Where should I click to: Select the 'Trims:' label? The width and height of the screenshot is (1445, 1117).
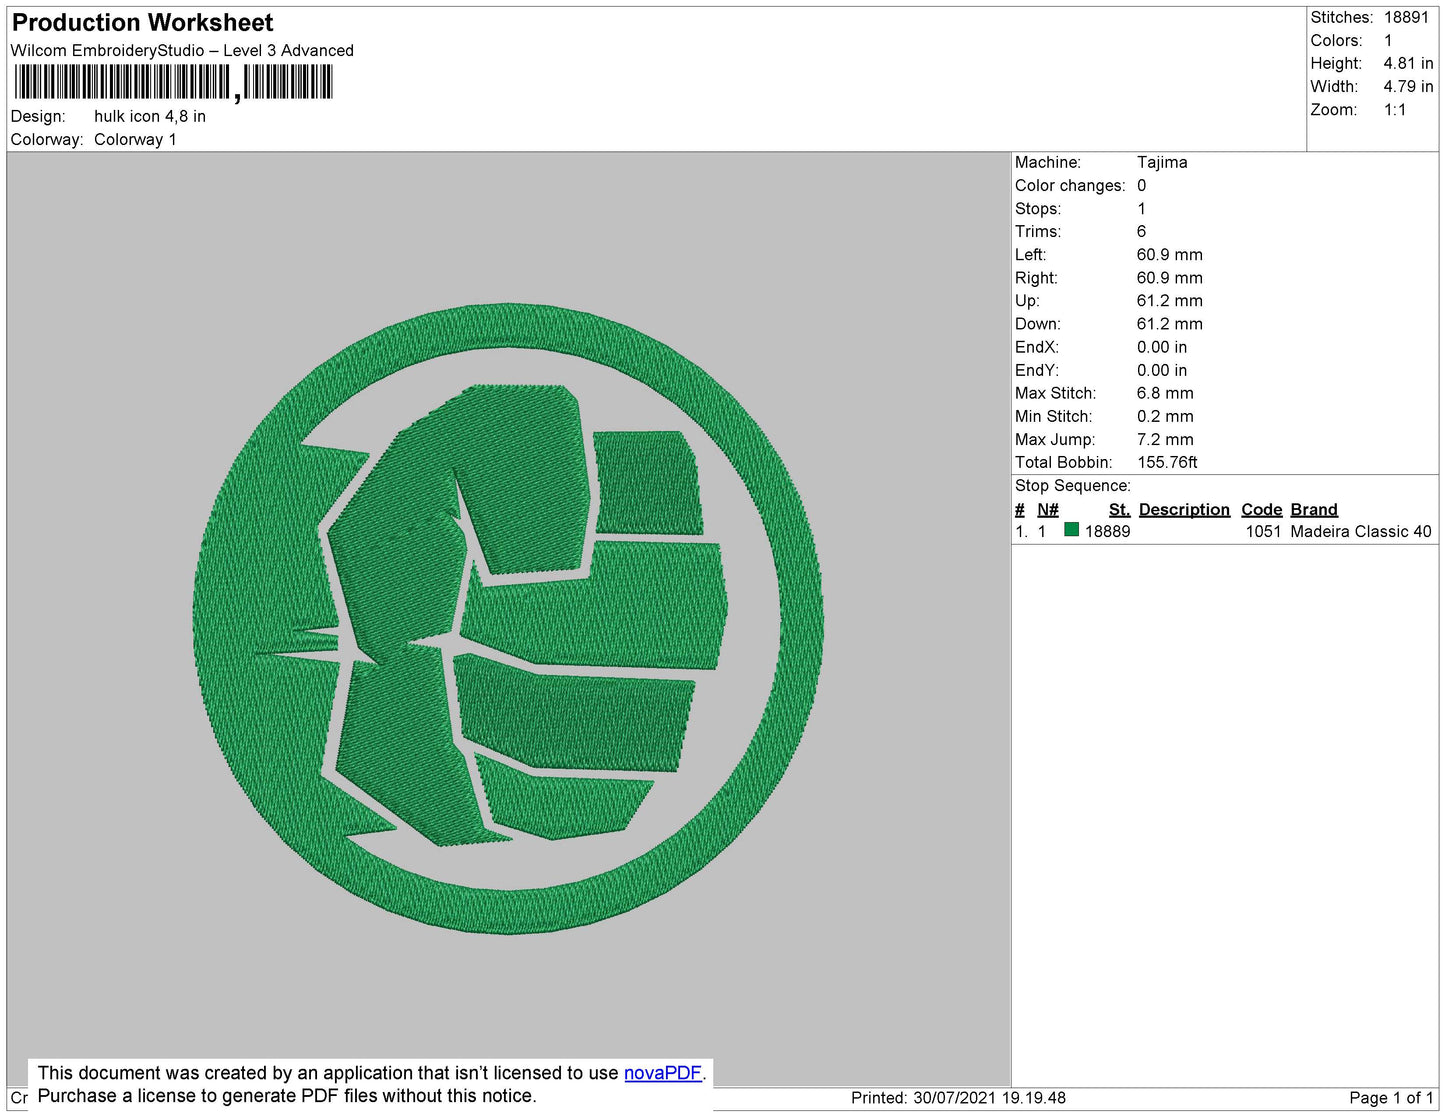pos(1038,231)
